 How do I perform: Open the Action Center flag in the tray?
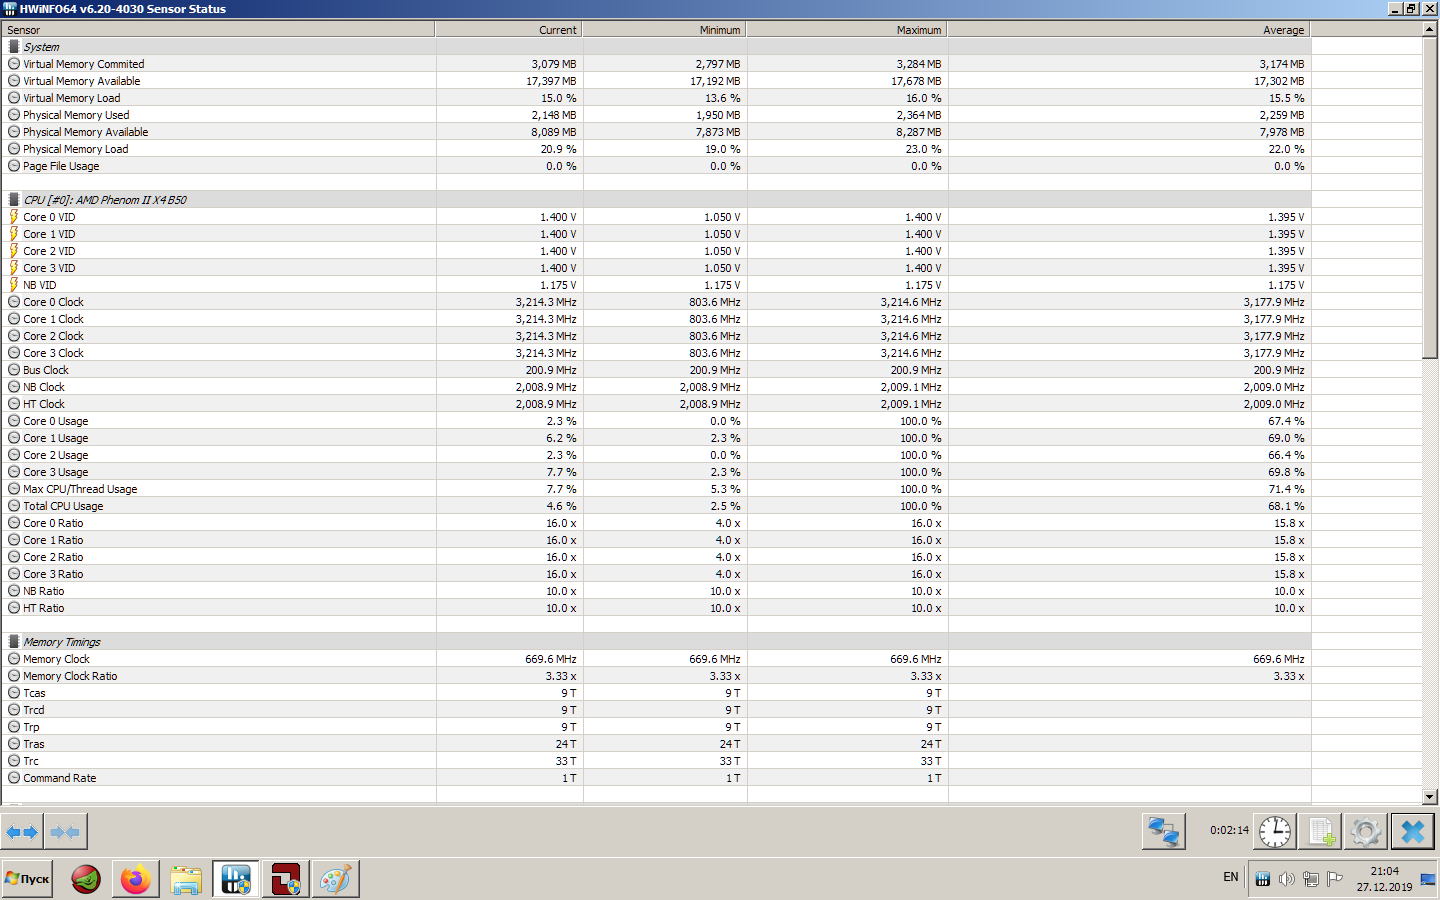pos(1334,879)
